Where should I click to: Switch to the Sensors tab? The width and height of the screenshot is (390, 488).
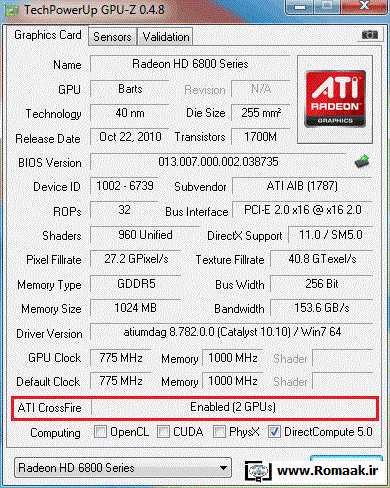click(112, 36)
